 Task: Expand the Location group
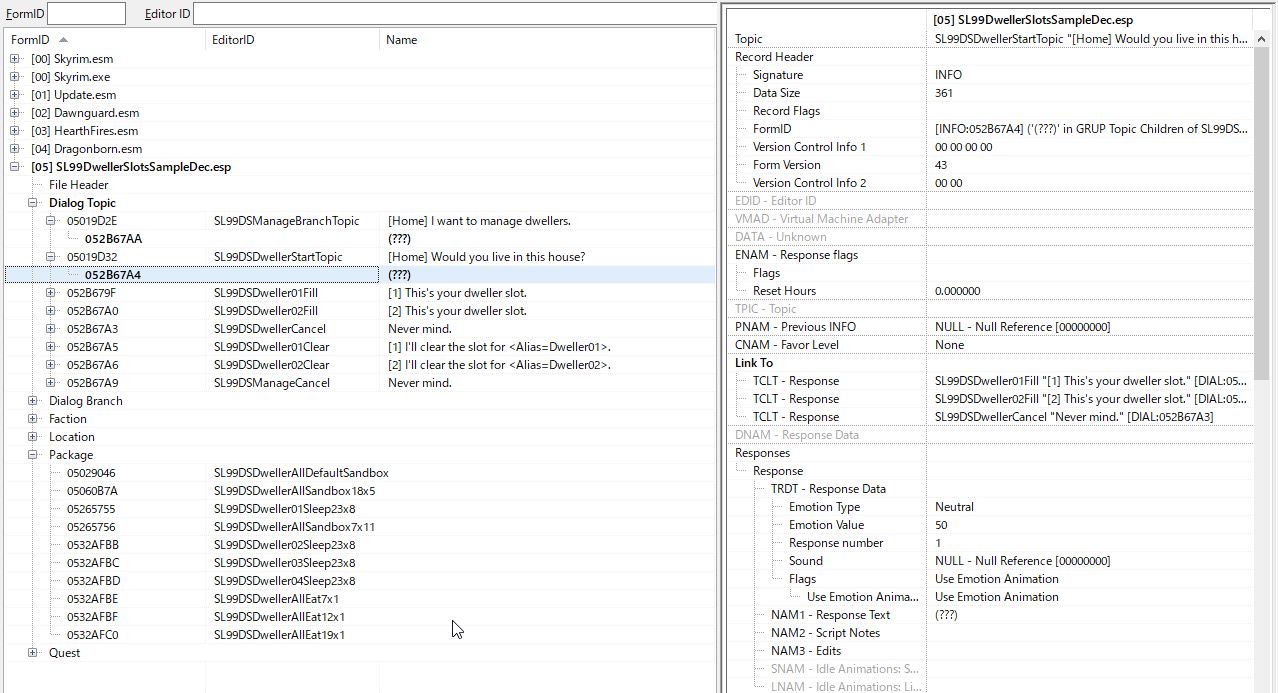pyautogui.click(x=33, y=437)
